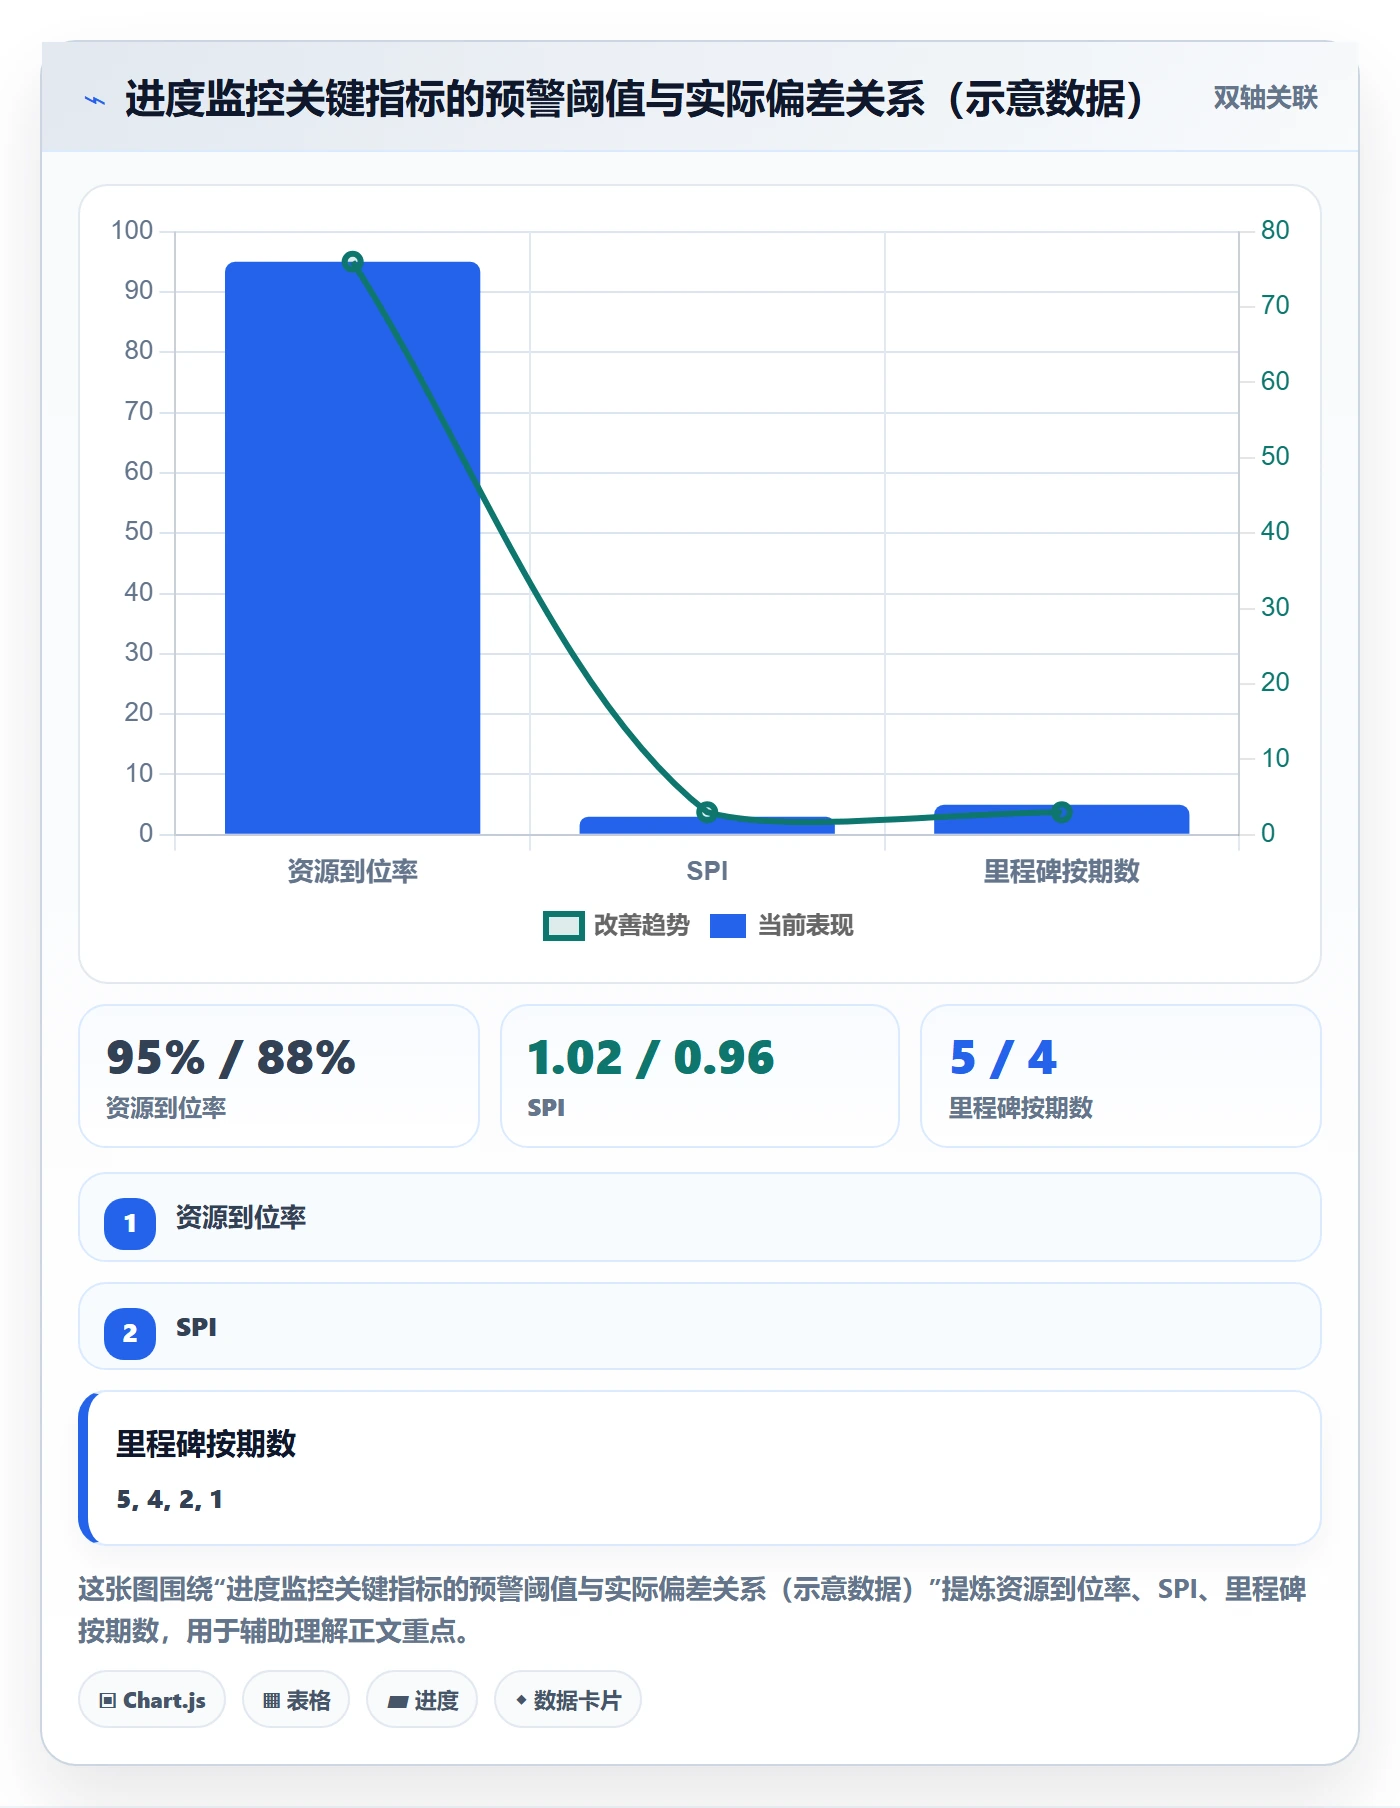Image resolution: width=1400 pixels, height=1808 pixels.
Task: Select list item 2 SPI
Action: (x=700, y=1327)
